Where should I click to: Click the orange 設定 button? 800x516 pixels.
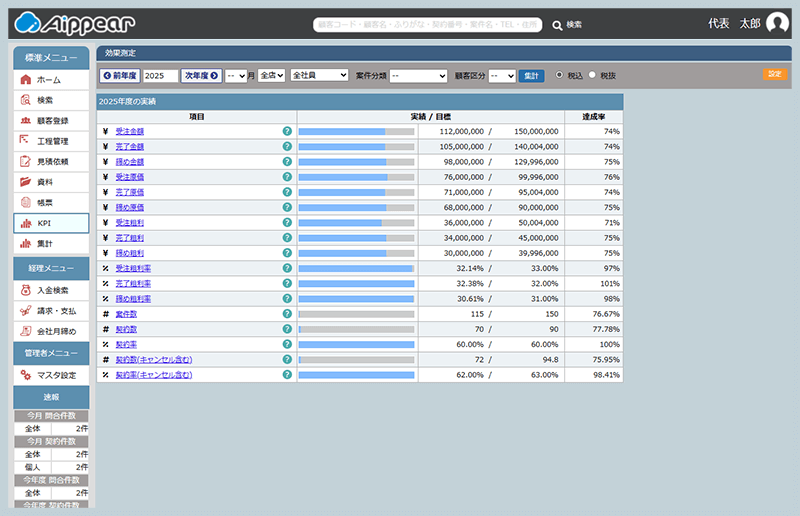pyautogui.click(x=774, y=74)
